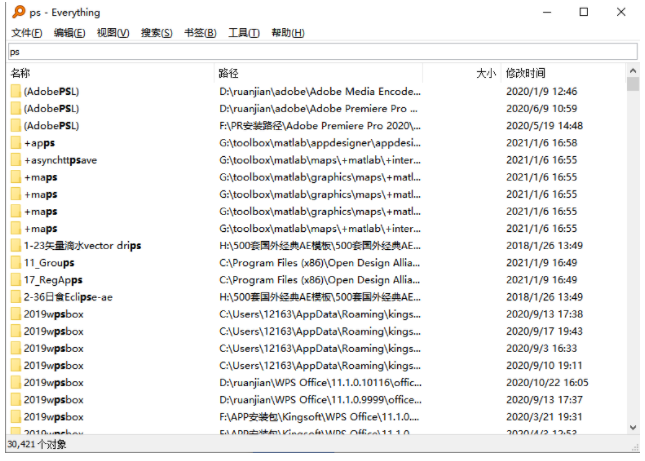Click path D:\ruanjian\adobe\Adobe Media Encode...
The height and width of the screenshot is (461, 645).
[320, 91]
